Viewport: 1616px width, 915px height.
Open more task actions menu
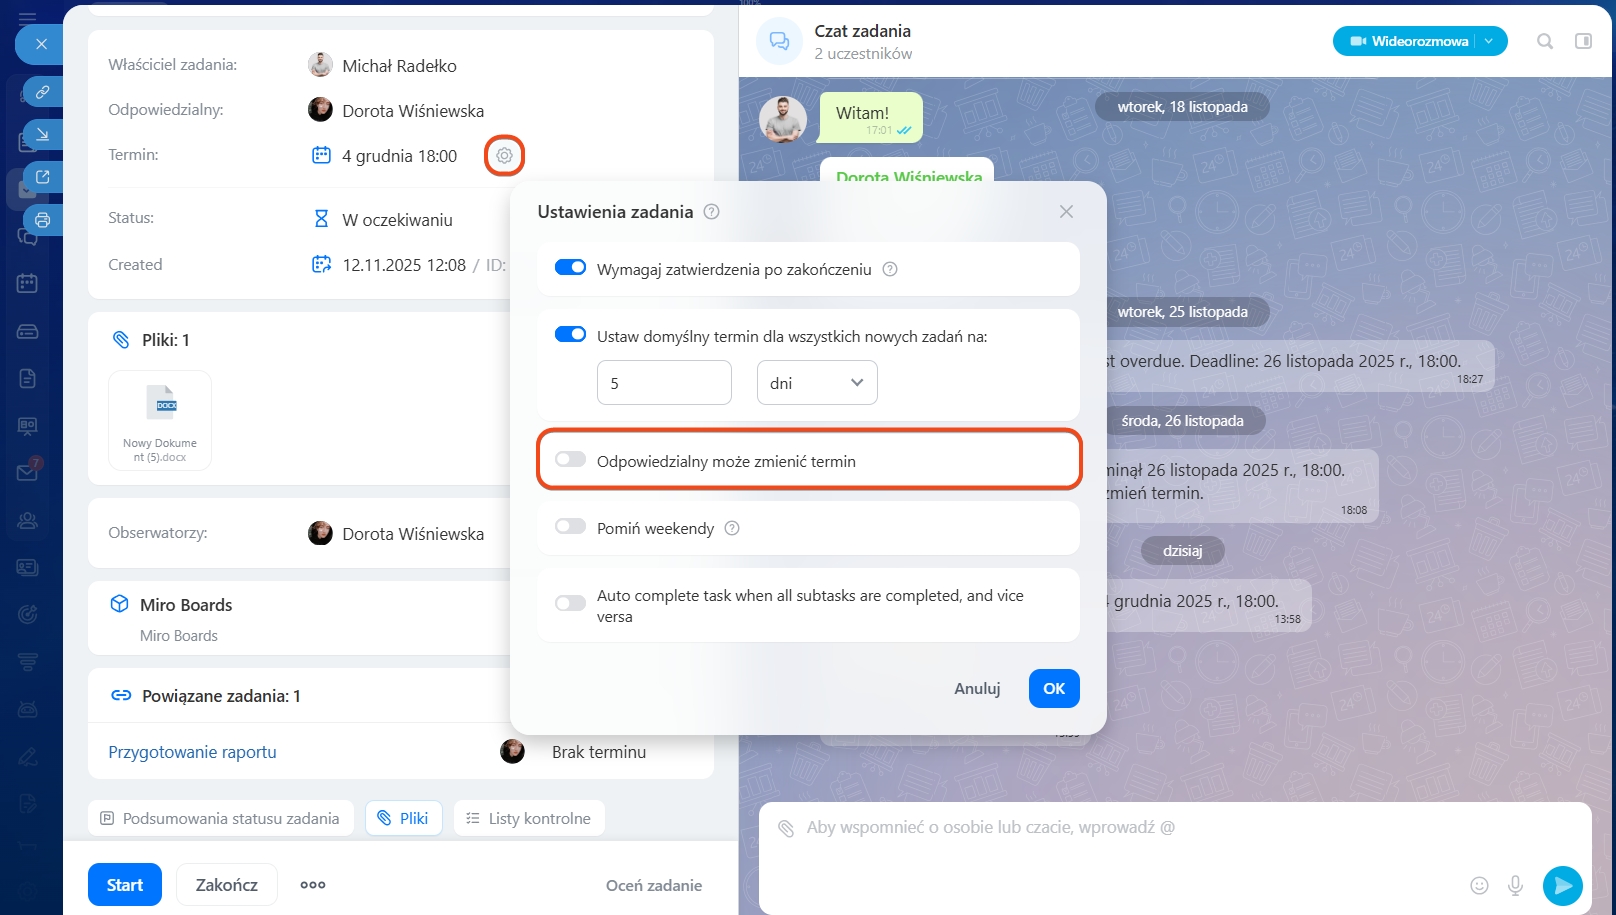pos(313,885)
